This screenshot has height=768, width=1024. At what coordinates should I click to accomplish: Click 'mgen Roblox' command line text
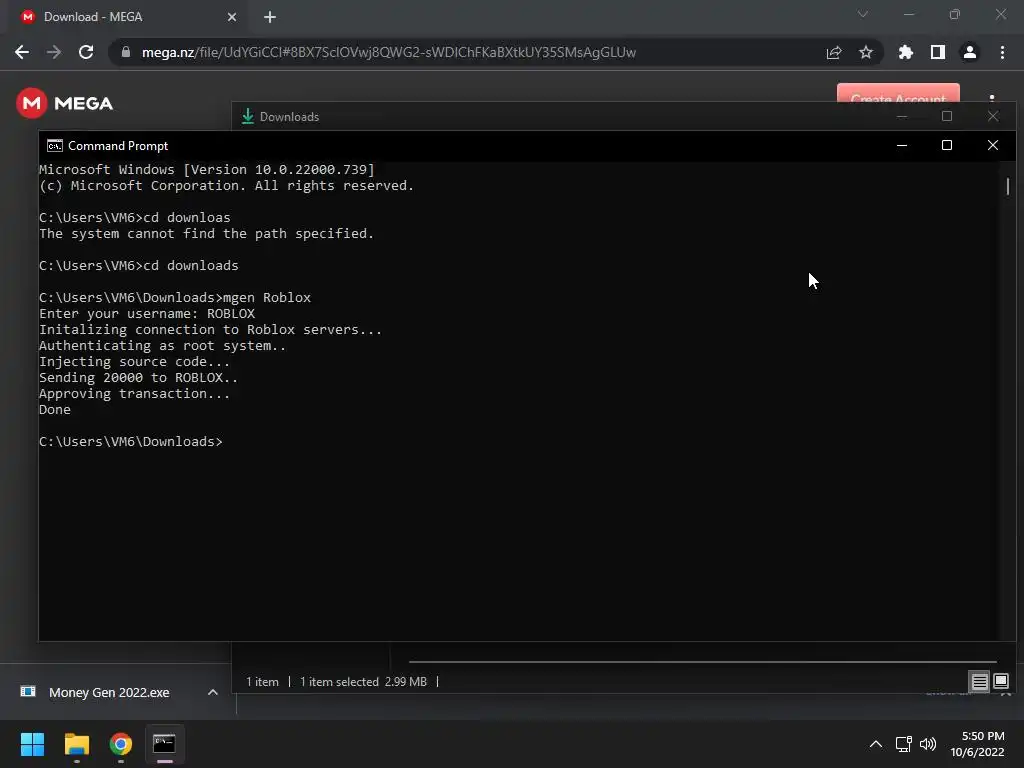click(267, 297)
